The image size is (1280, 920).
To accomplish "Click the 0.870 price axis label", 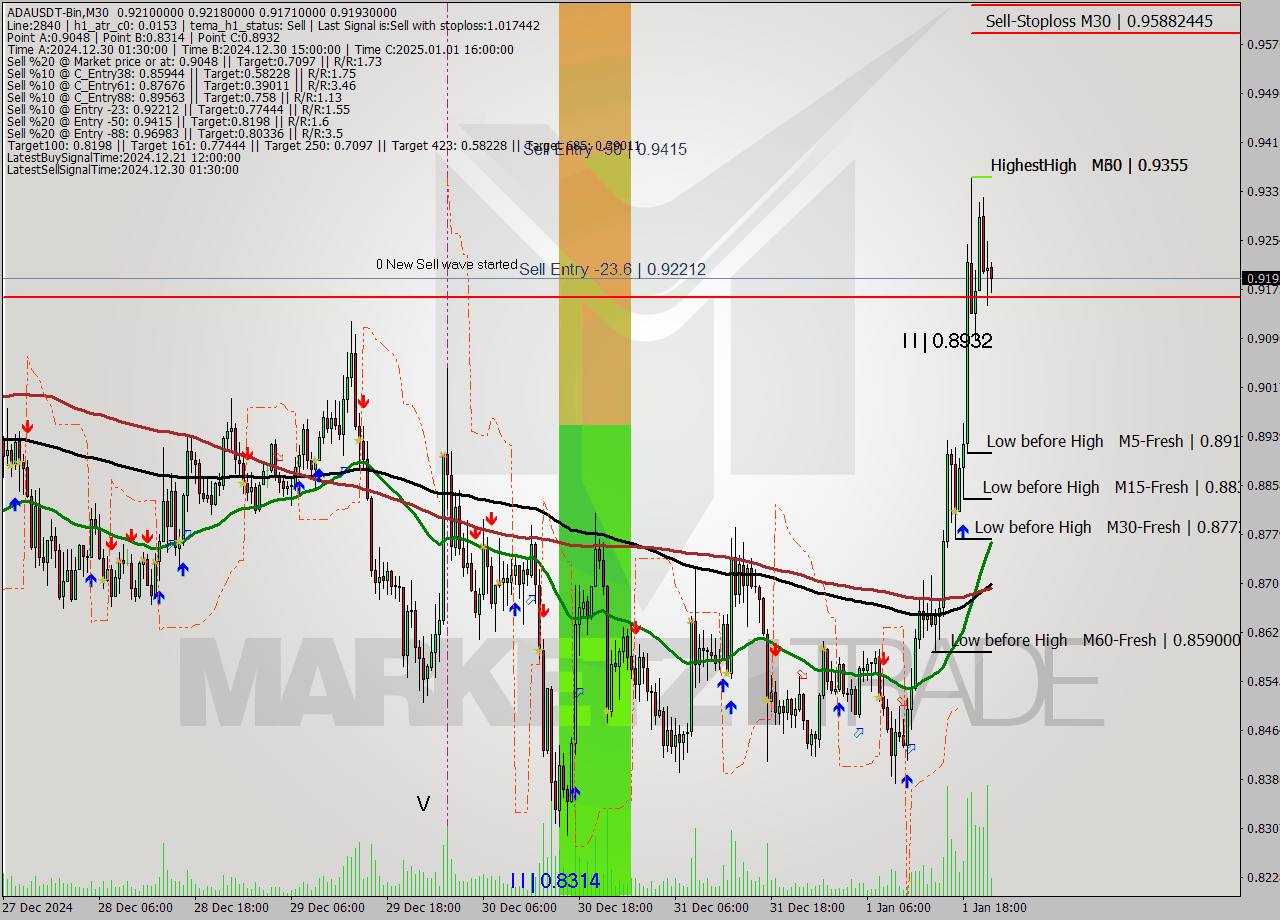I will point(1262,583).
